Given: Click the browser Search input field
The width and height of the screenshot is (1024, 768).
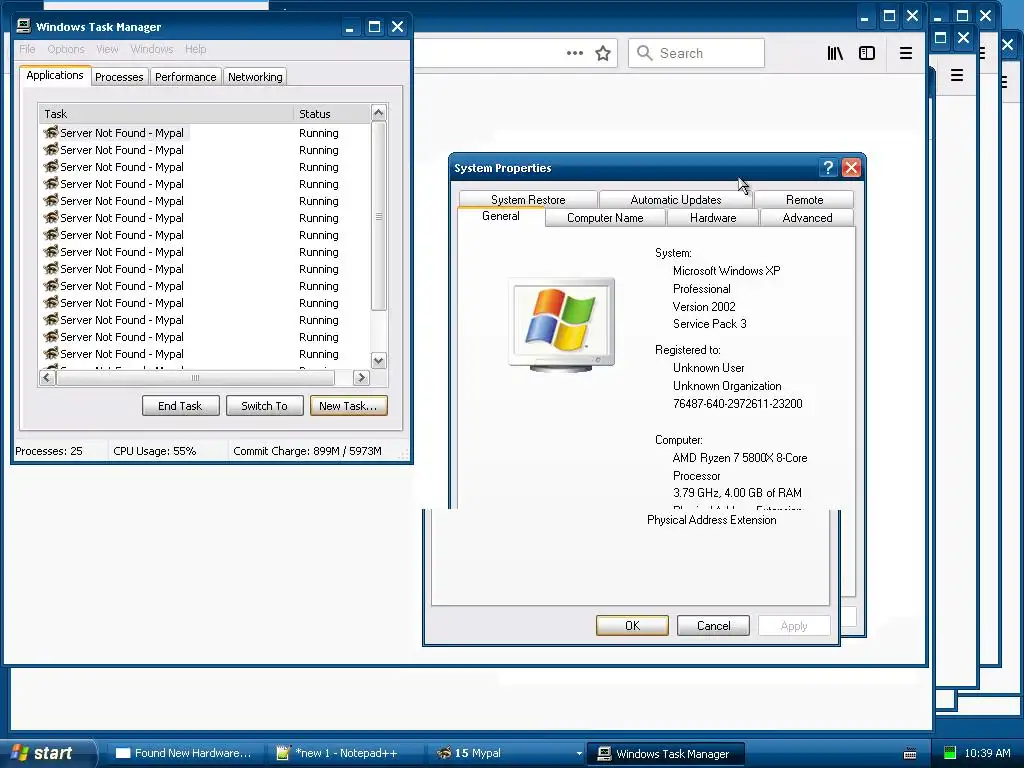Looking at the screenshot, I should pyautogui.click(x=696, y=53).
